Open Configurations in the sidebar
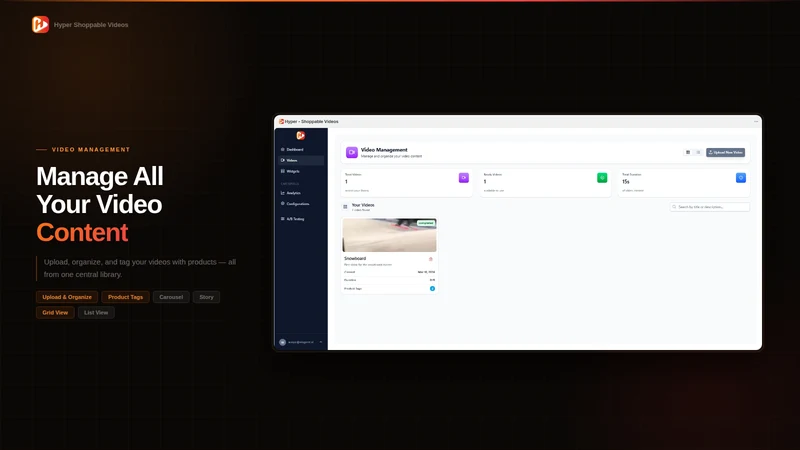Screen dimensions: 800x450 coord(301,204)
